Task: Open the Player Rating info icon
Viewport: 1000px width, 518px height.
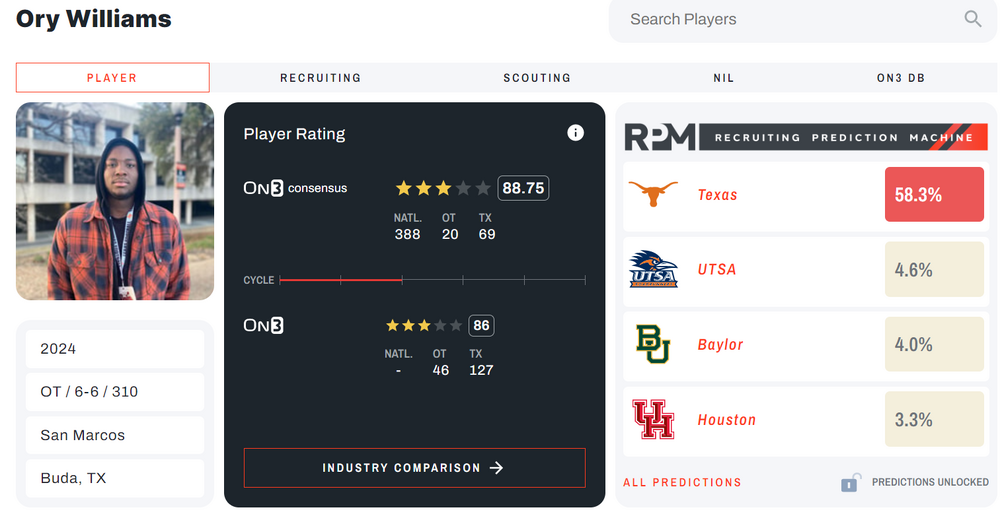Action: click(x=575, y=133)
